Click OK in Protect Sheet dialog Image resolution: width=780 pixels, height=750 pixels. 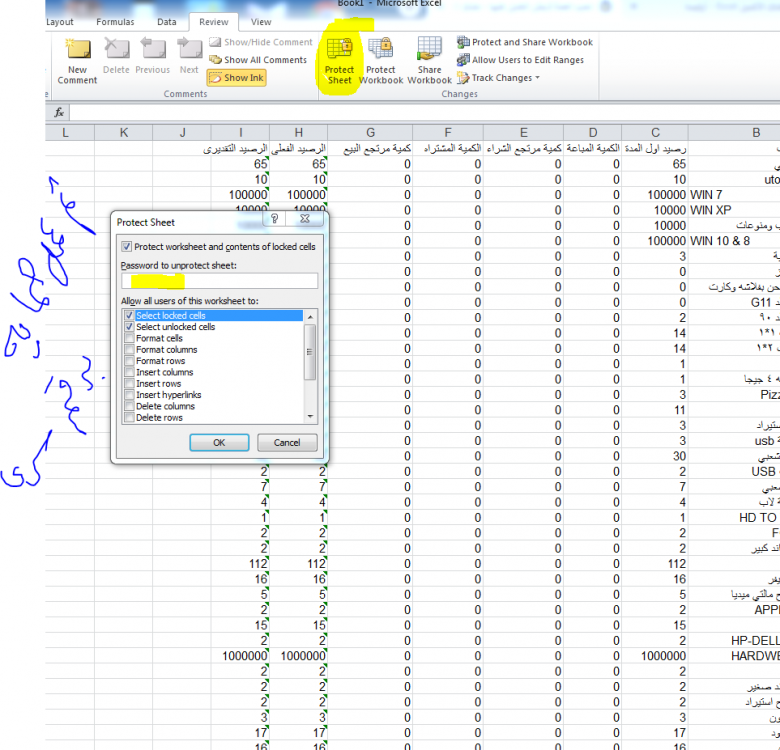(x=219, y=443)
